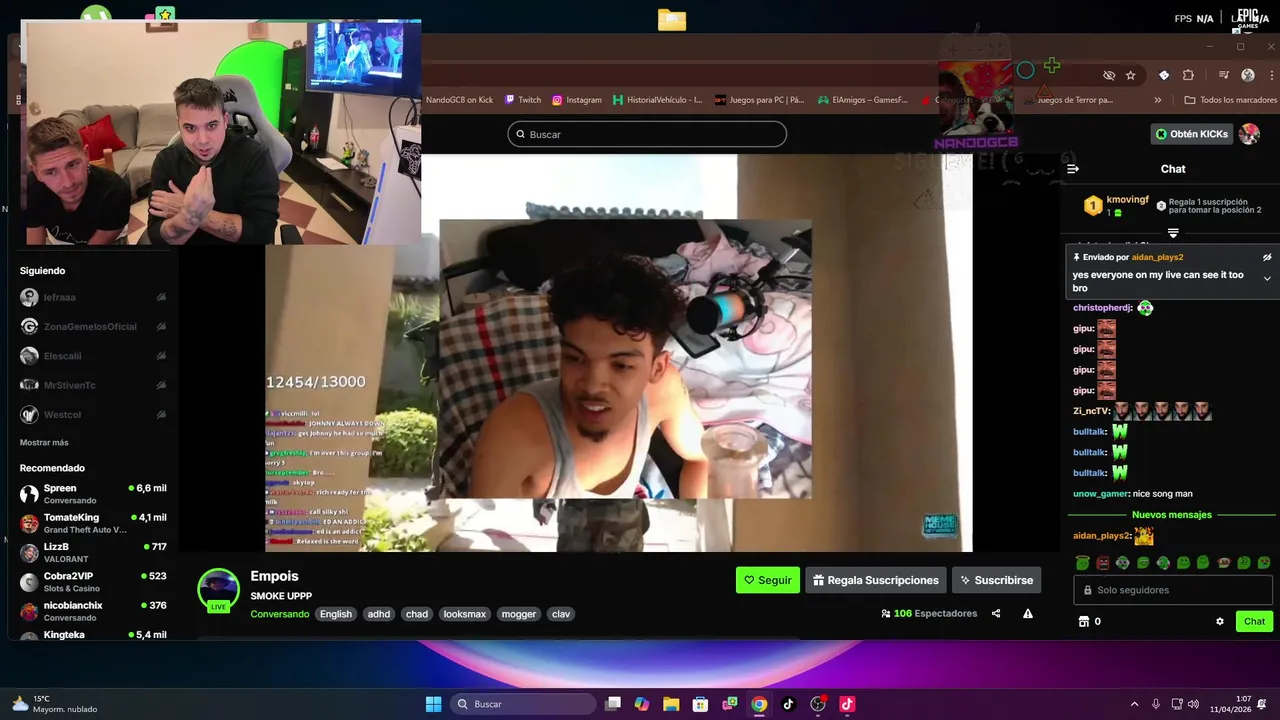Toggle the notification bell for Westcol
The height and width of the screenshot is (720, 1280).
click(161, 414)
